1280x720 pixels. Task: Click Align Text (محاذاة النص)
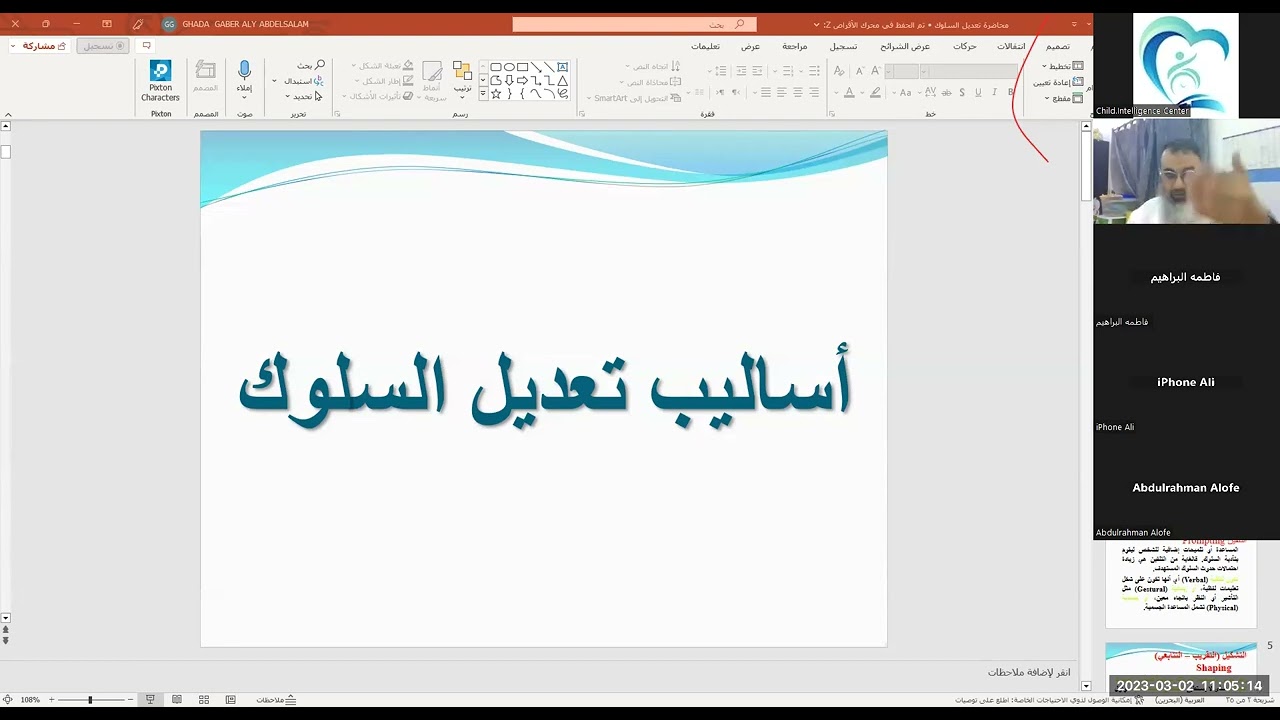click(650, 82)
